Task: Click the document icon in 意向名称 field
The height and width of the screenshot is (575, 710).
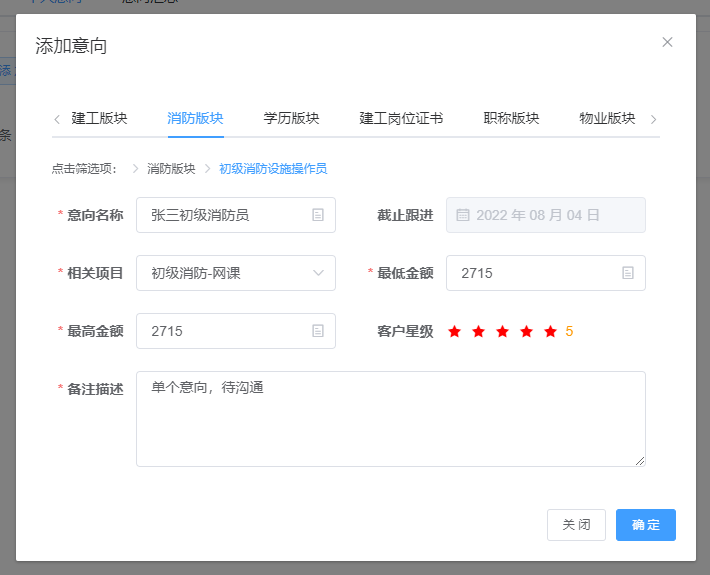Action: click(318, 215)
